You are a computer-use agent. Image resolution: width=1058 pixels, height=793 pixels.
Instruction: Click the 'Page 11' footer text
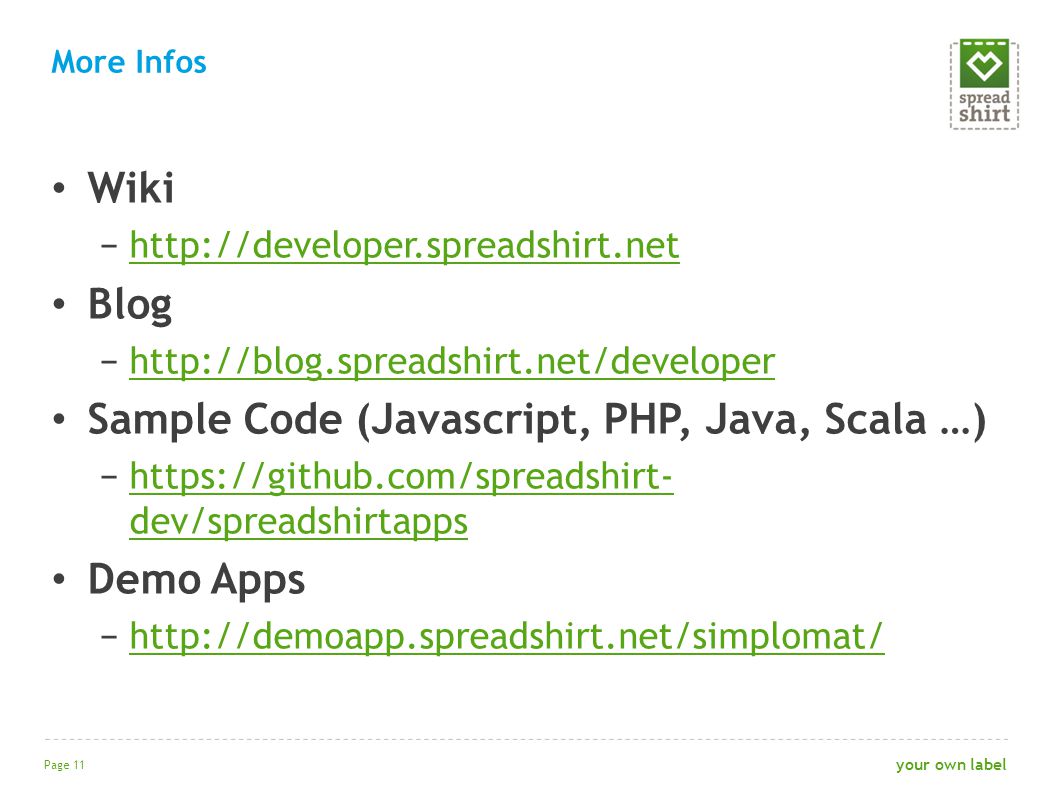65,765
